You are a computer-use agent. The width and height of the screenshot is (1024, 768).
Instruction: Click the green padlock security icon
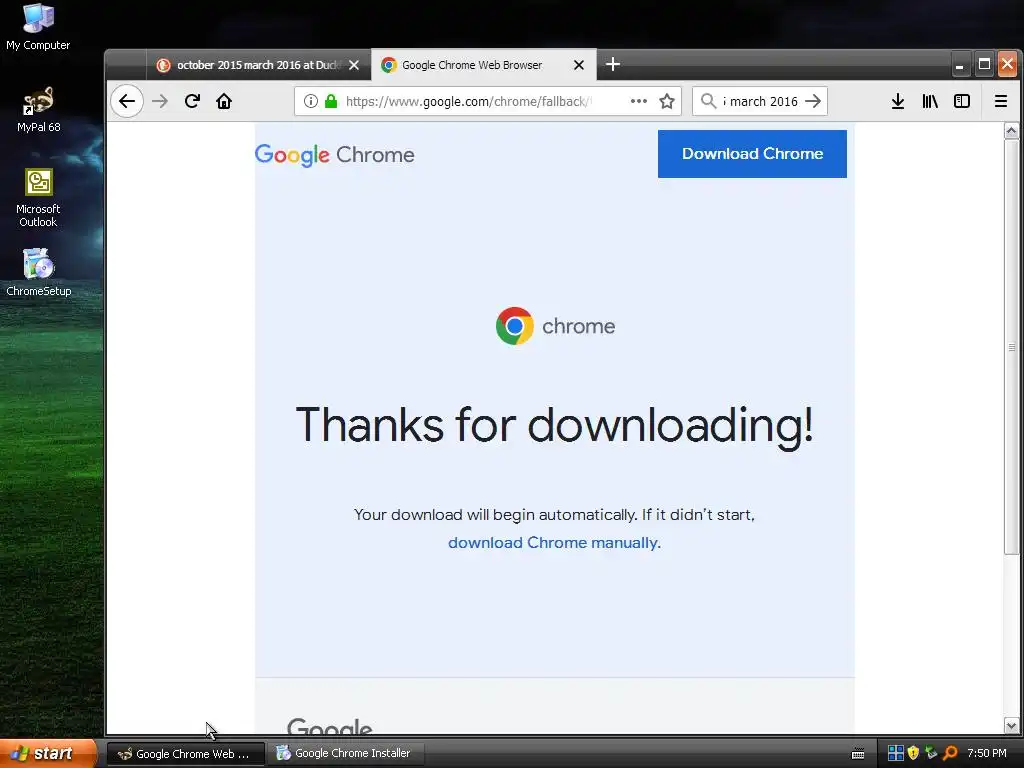coord(331,101)
